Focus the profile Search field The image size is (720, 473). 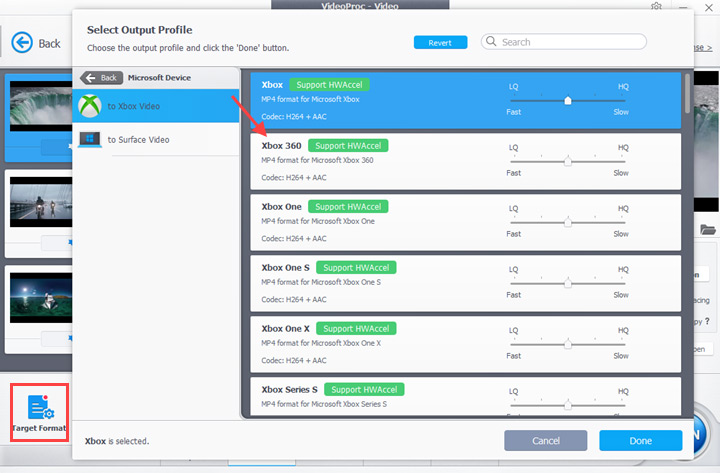(564, 42)
